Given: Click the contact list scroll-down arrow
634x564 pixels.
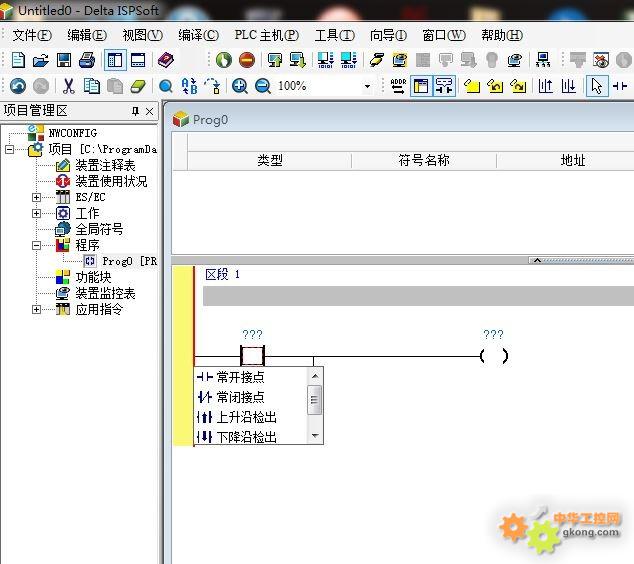Looking at the screenshot, I should pyautogui.click(x=315, y=435).
